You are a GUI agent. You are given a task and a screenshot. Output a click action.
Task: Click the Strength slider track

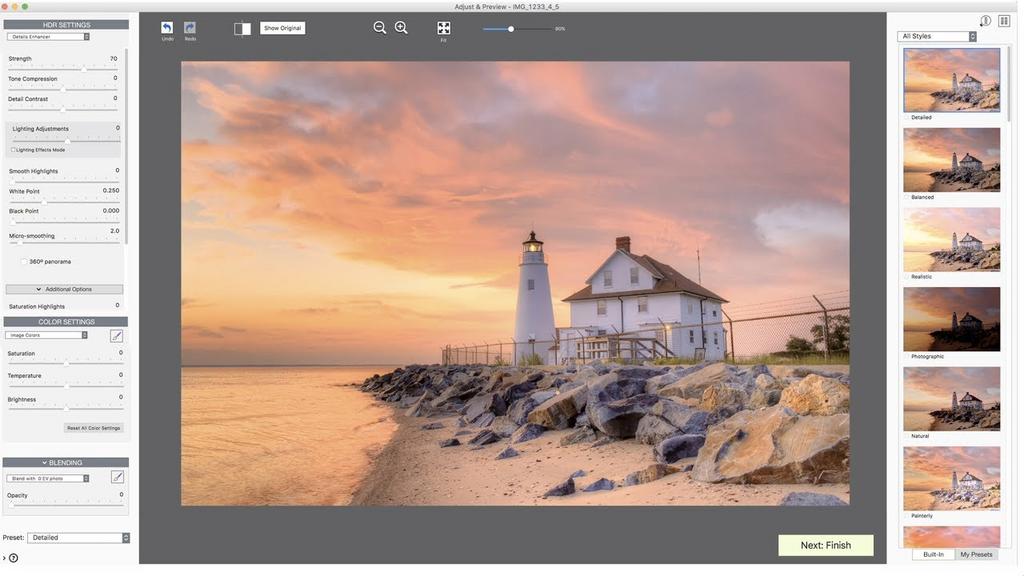[x=63, y=69]
